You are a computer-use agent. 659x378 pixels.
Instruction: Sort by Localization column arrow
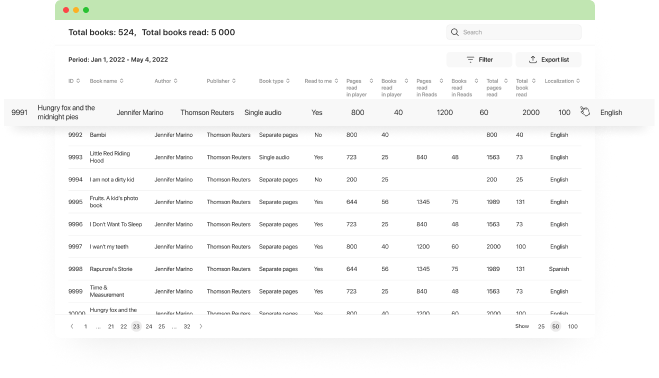click(x=578, y=81)
